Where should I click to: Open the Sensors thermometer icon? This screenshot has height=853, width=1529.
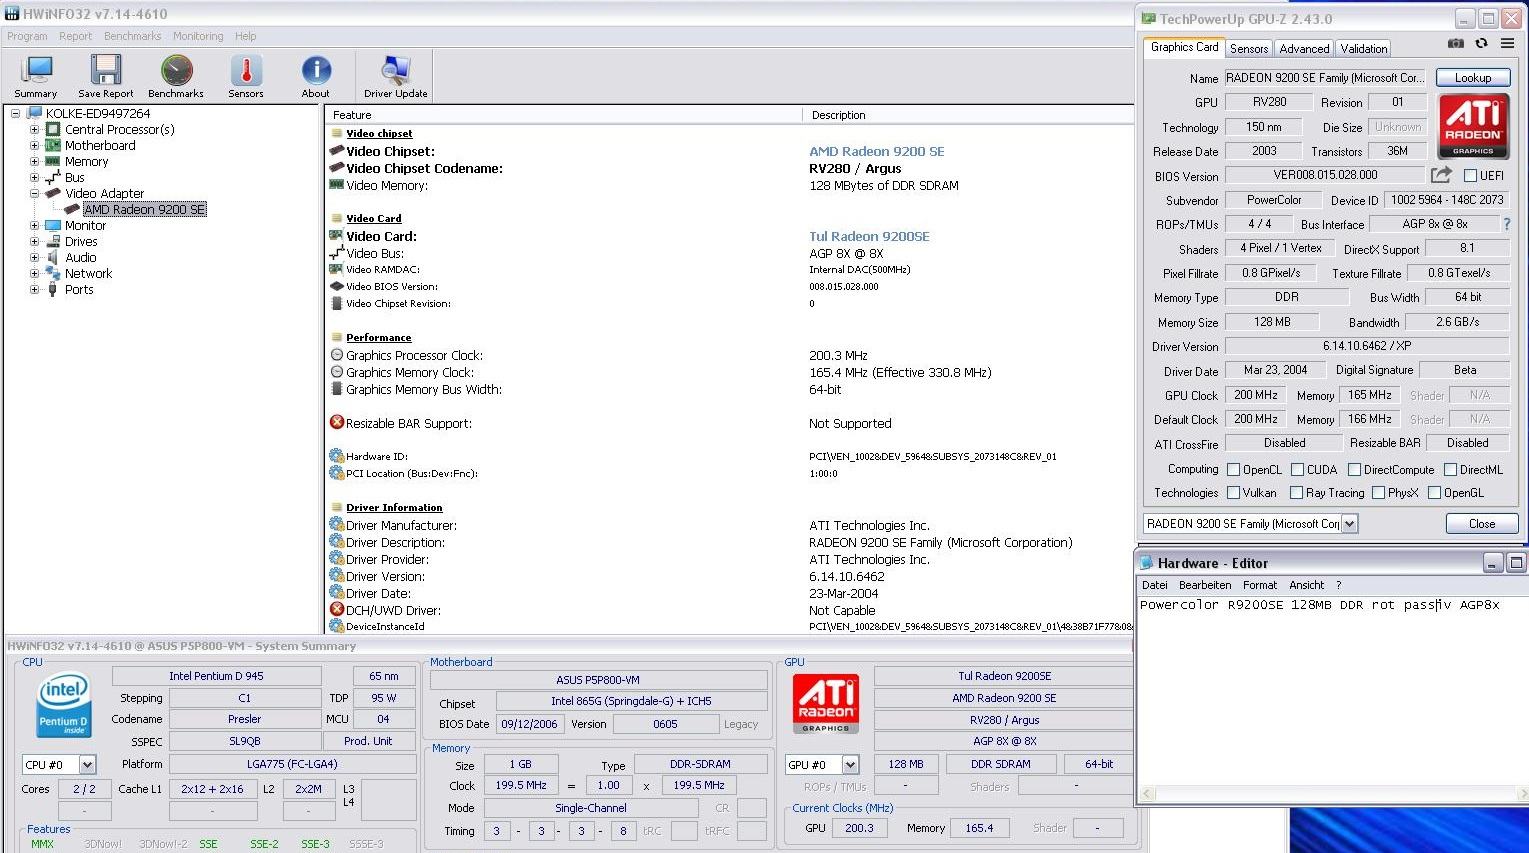coord(246,77)
